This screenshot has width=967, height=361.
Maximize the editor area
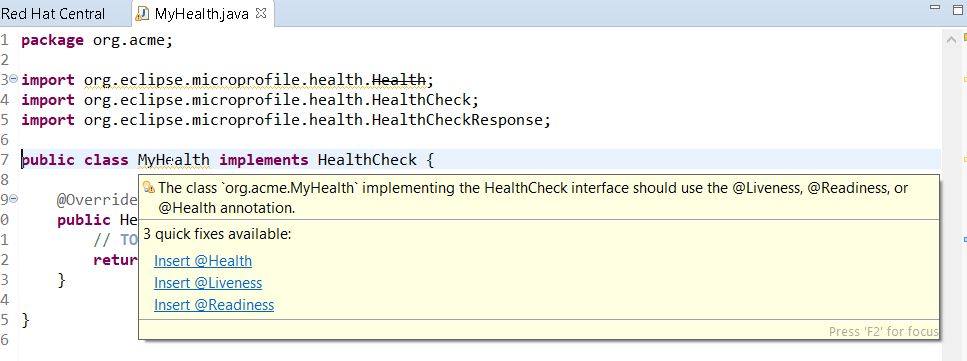[x=959, y=7]
